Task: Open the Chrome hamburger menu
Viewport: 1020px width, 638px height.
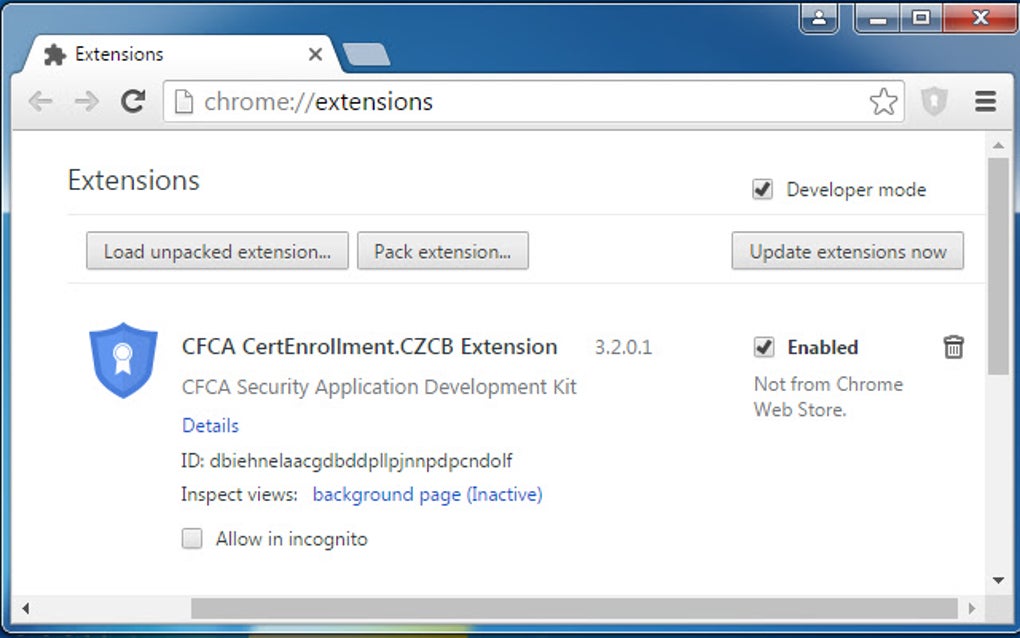Action: pyautogui.click(x=986, y=101)
